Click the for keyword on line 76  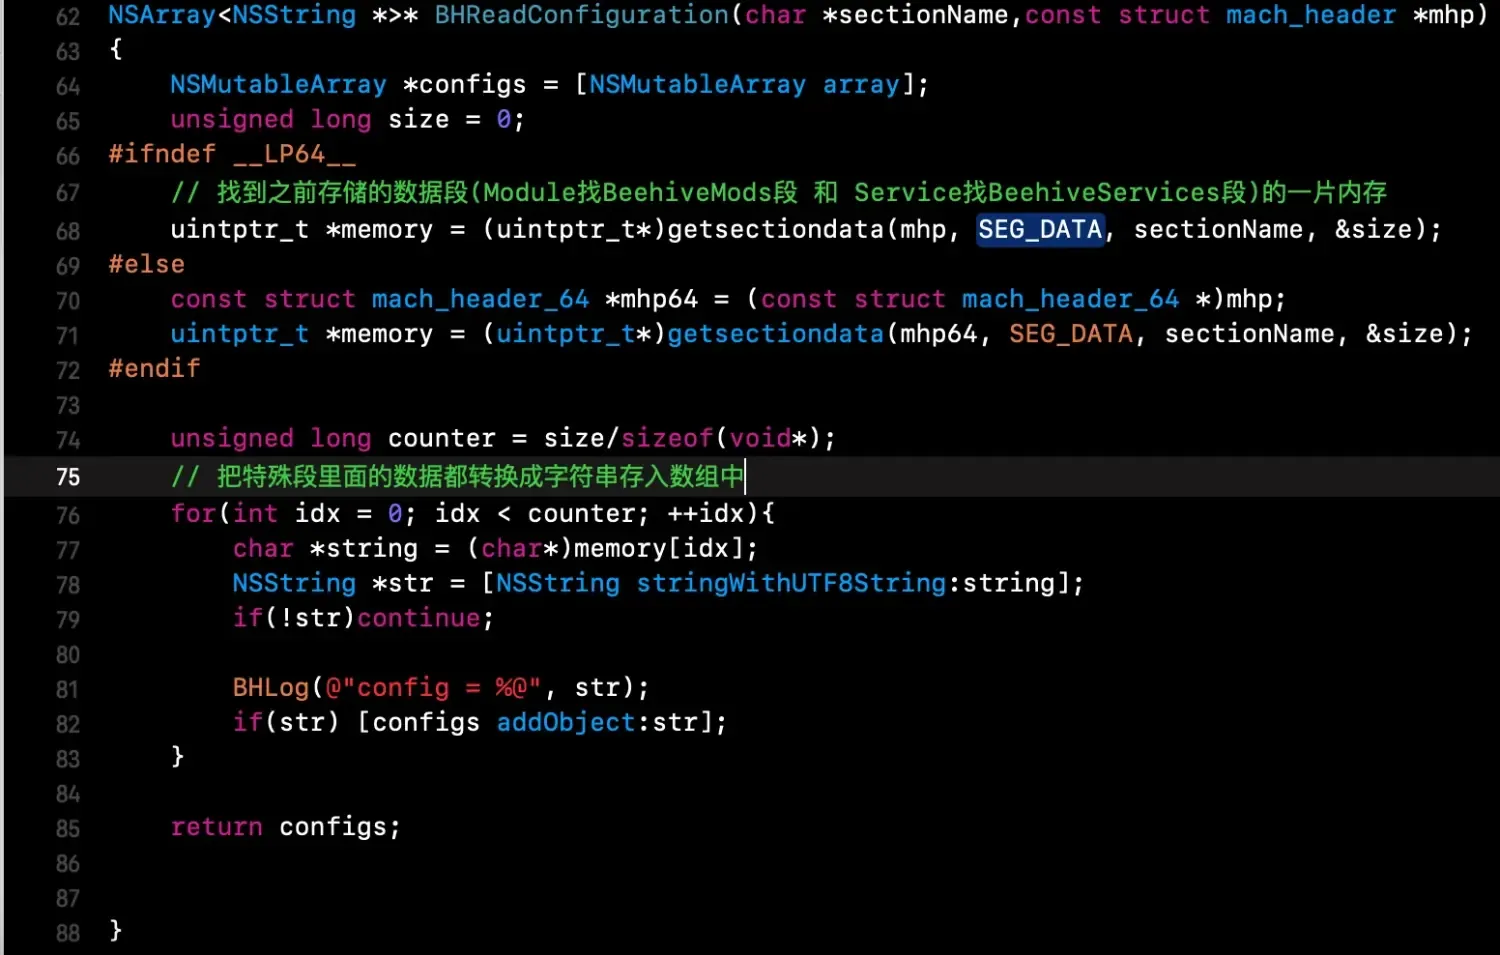pyautogui.click(x=193, y=514)
